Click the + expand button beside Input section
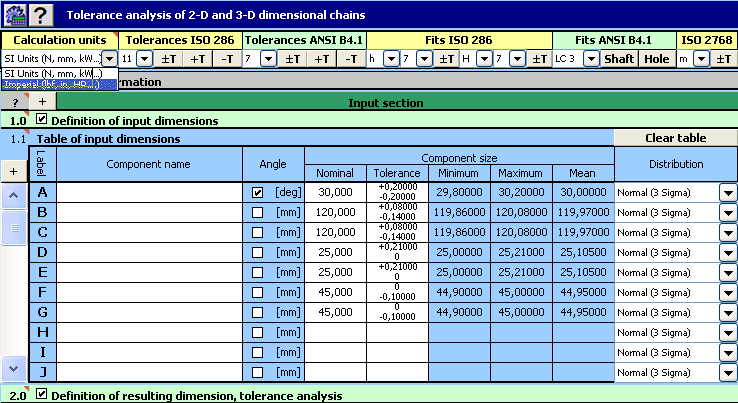 tap(42, 102)
